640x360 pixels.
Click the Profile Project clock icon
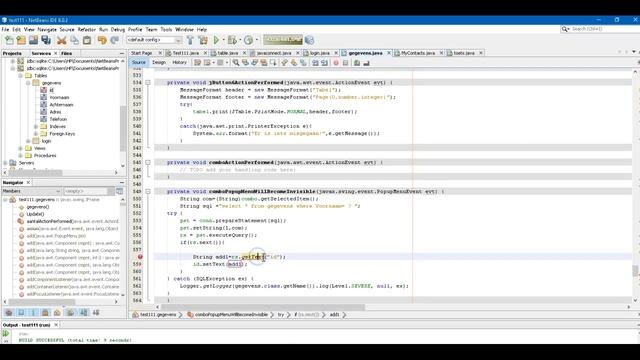coord(248,40)
